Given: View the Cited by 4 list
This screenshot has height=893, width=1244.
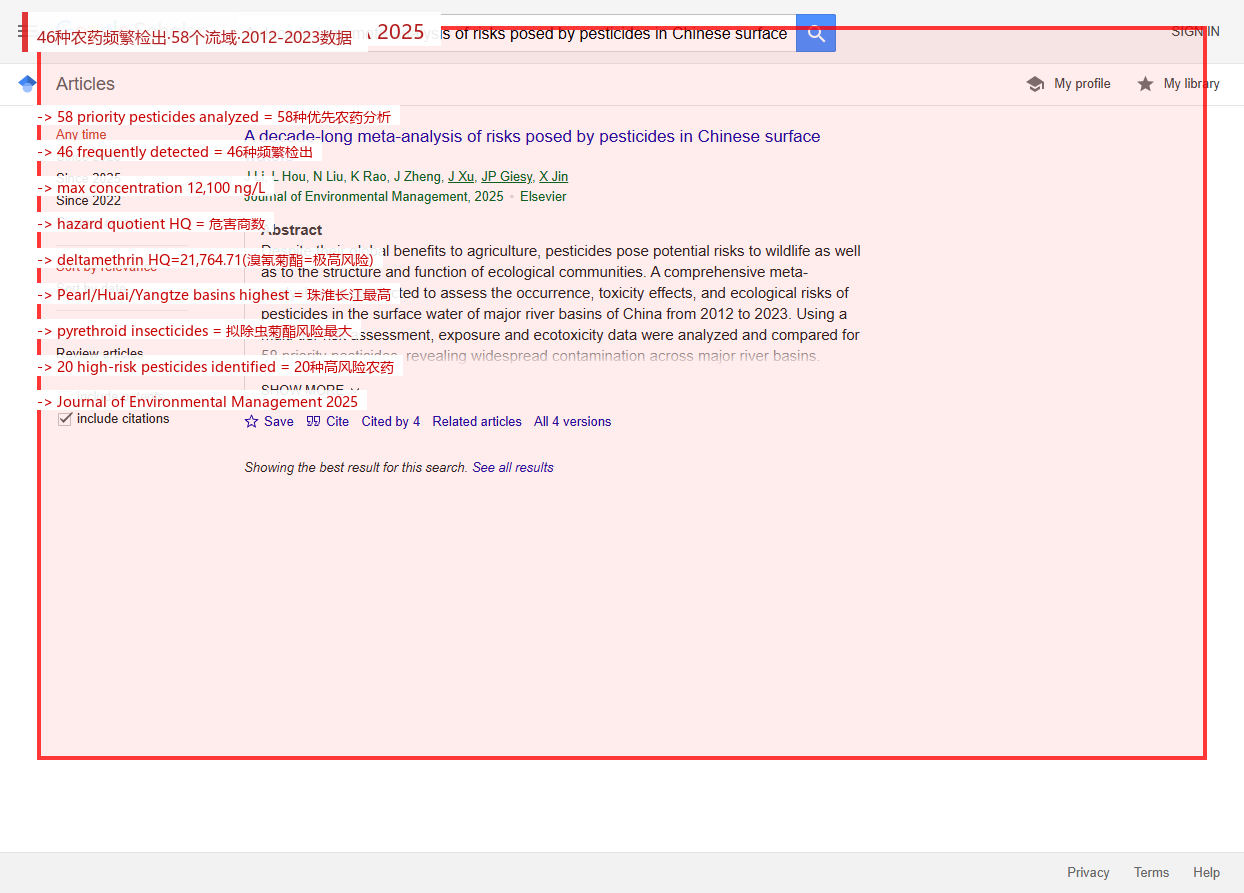Looking at the screenshot, I should [391, 421].
